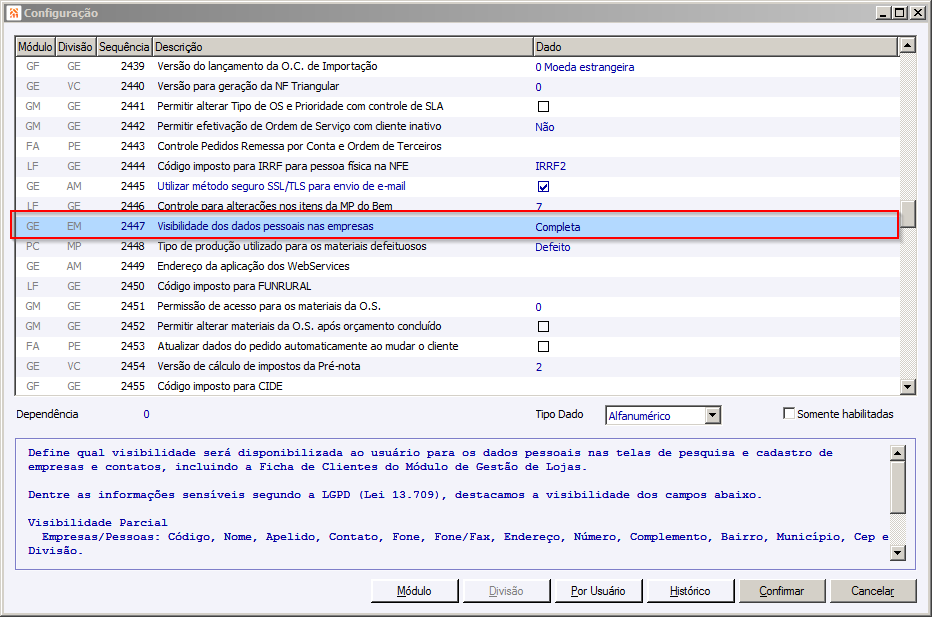
Task: Select row 2439 Versão do lançamento da O.C.
Action: (455, 67)
